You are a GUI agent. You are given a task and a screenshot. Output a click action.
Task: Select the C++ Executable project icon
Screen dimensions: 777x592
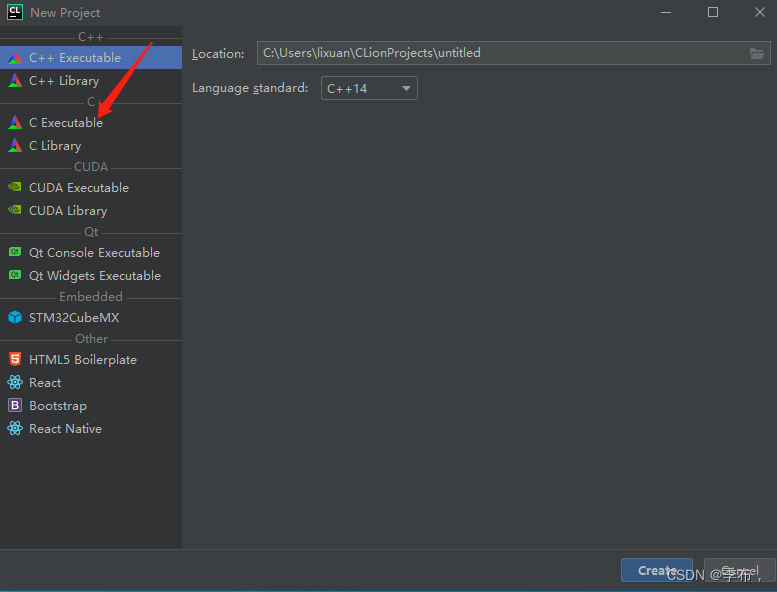tap(15, 57)
